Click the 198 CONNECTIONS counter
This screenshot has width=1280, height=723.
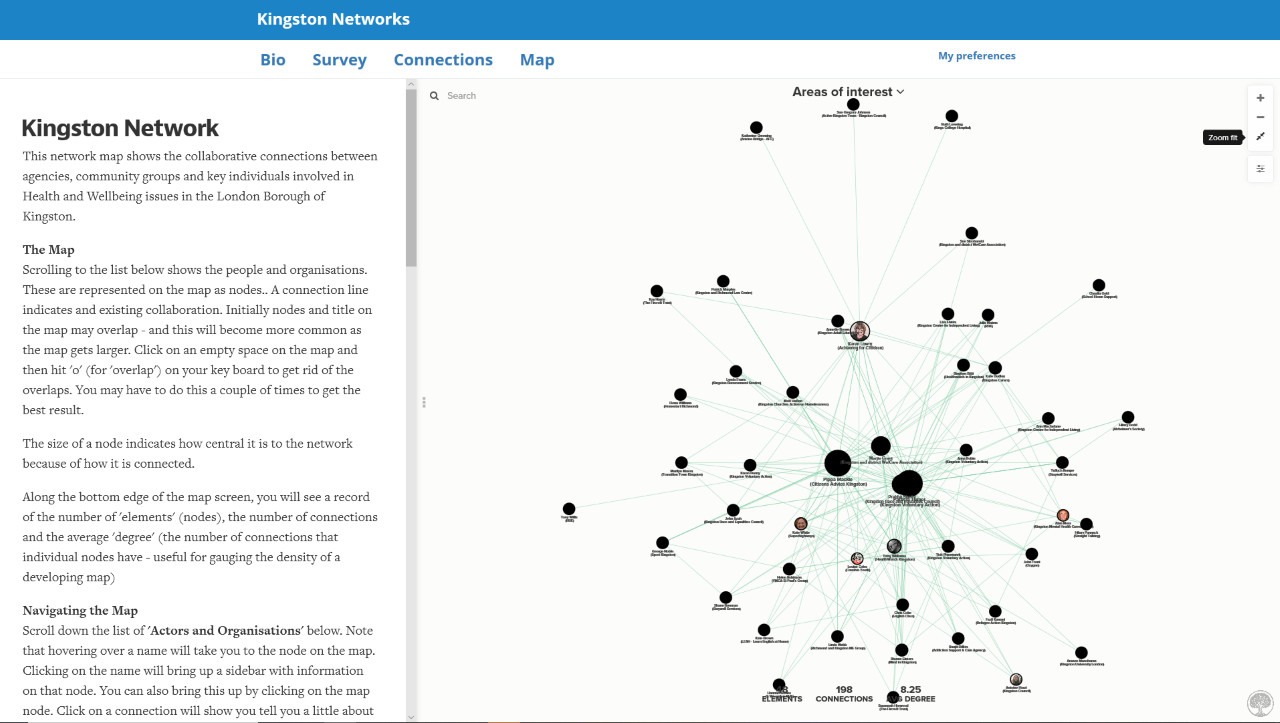[x=844, y=694]
